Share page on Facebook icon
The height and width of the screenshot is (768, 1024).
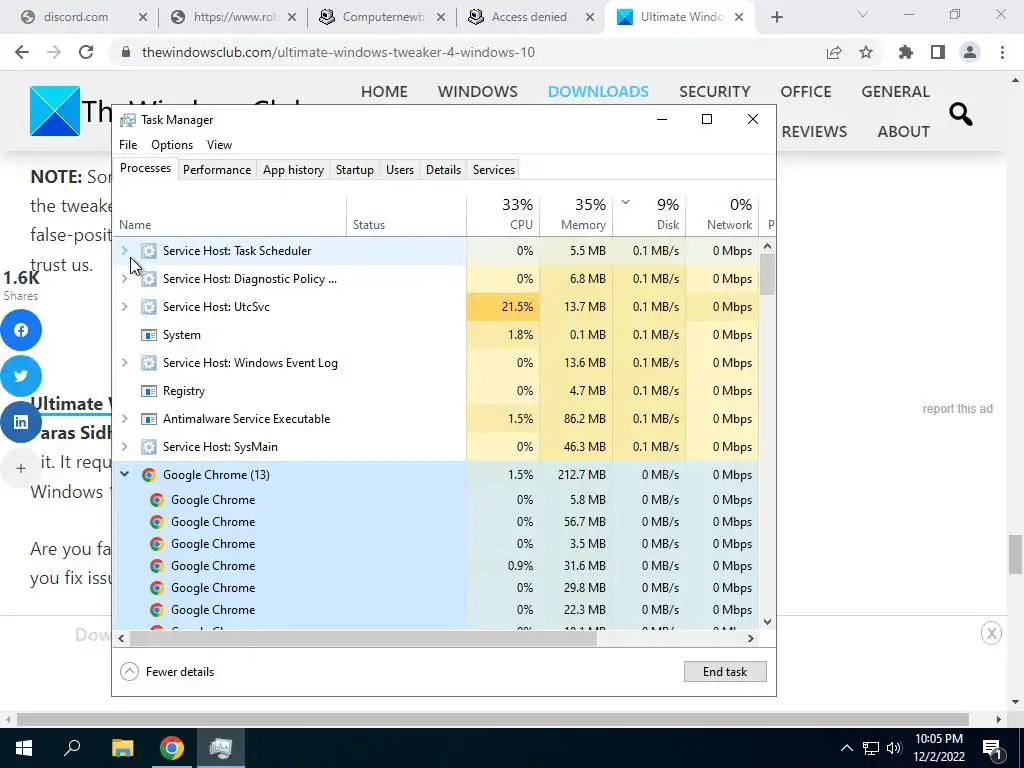pyautogui.click(x=21, y=330)
